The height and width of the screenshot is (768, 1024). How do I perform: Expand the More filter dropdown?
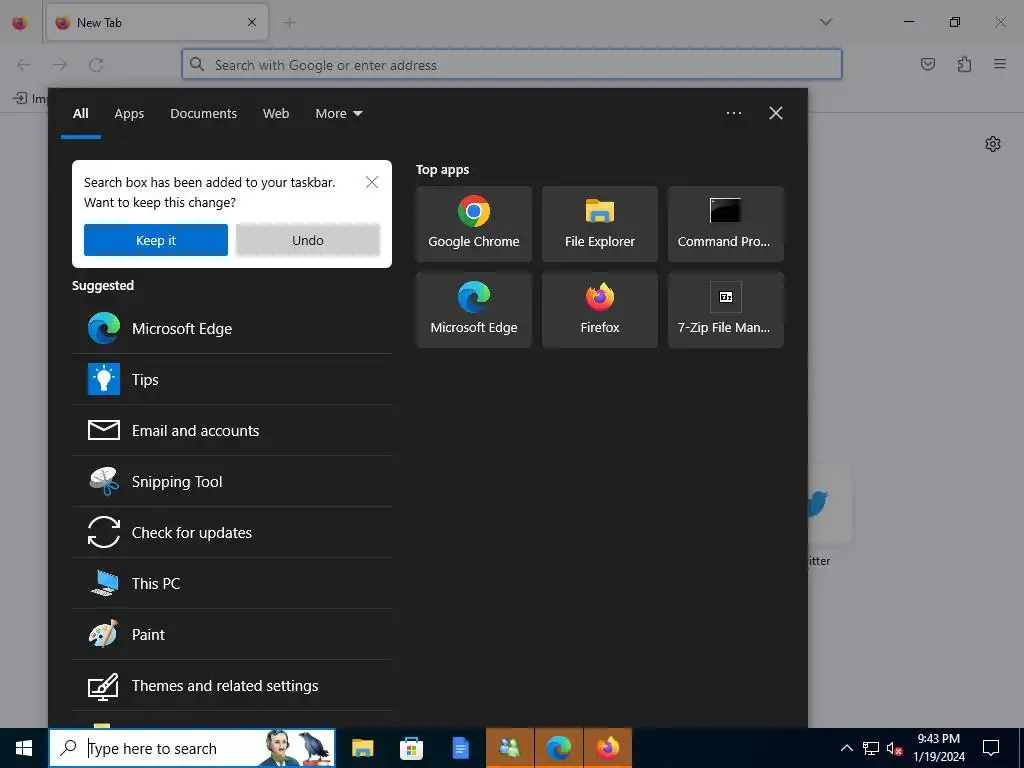tap(338, 114)
